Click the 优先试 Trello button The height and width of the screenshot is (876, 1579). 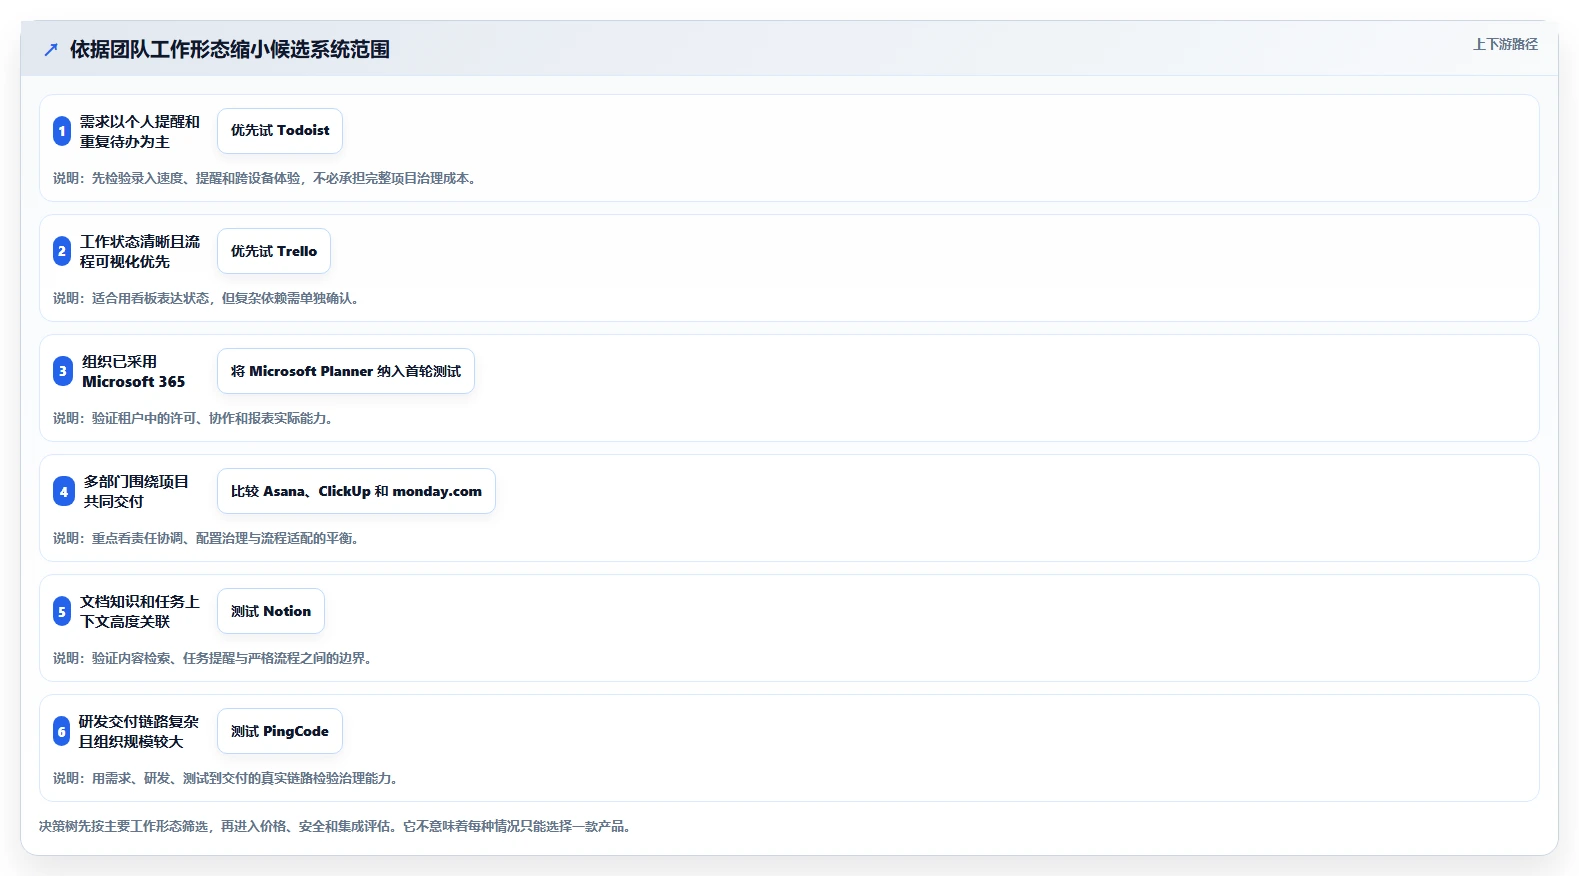pyautogui.click(x=274, y=251)
